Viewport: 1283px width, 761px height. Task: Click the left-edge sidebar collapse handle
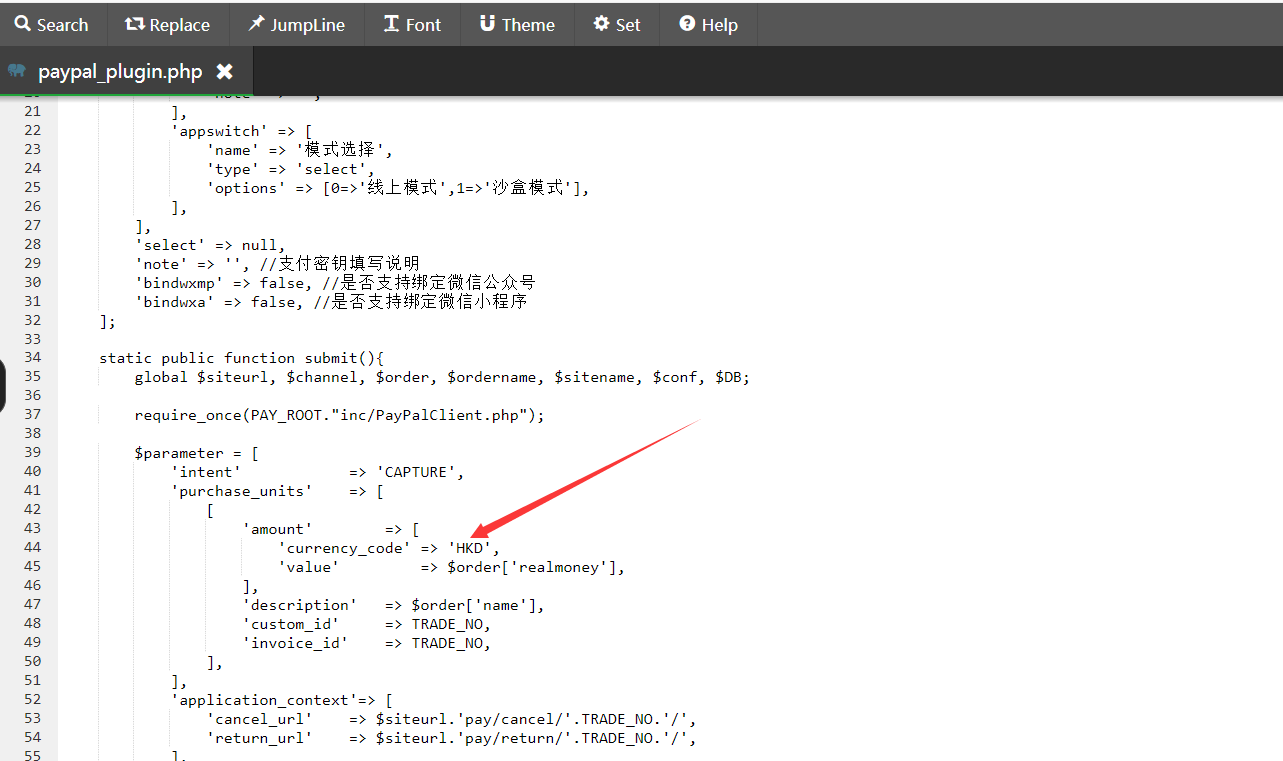pos(3,387)
